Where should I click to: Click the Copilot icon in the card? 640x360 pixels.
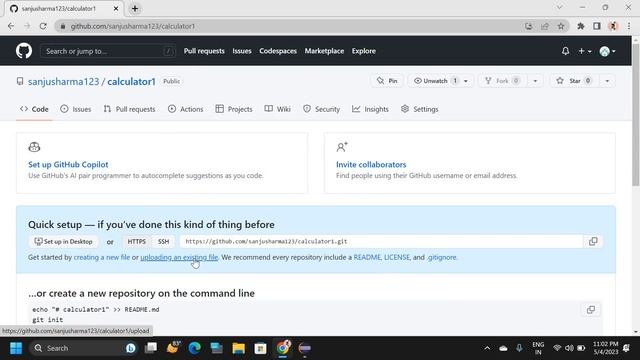coord(34,147)
